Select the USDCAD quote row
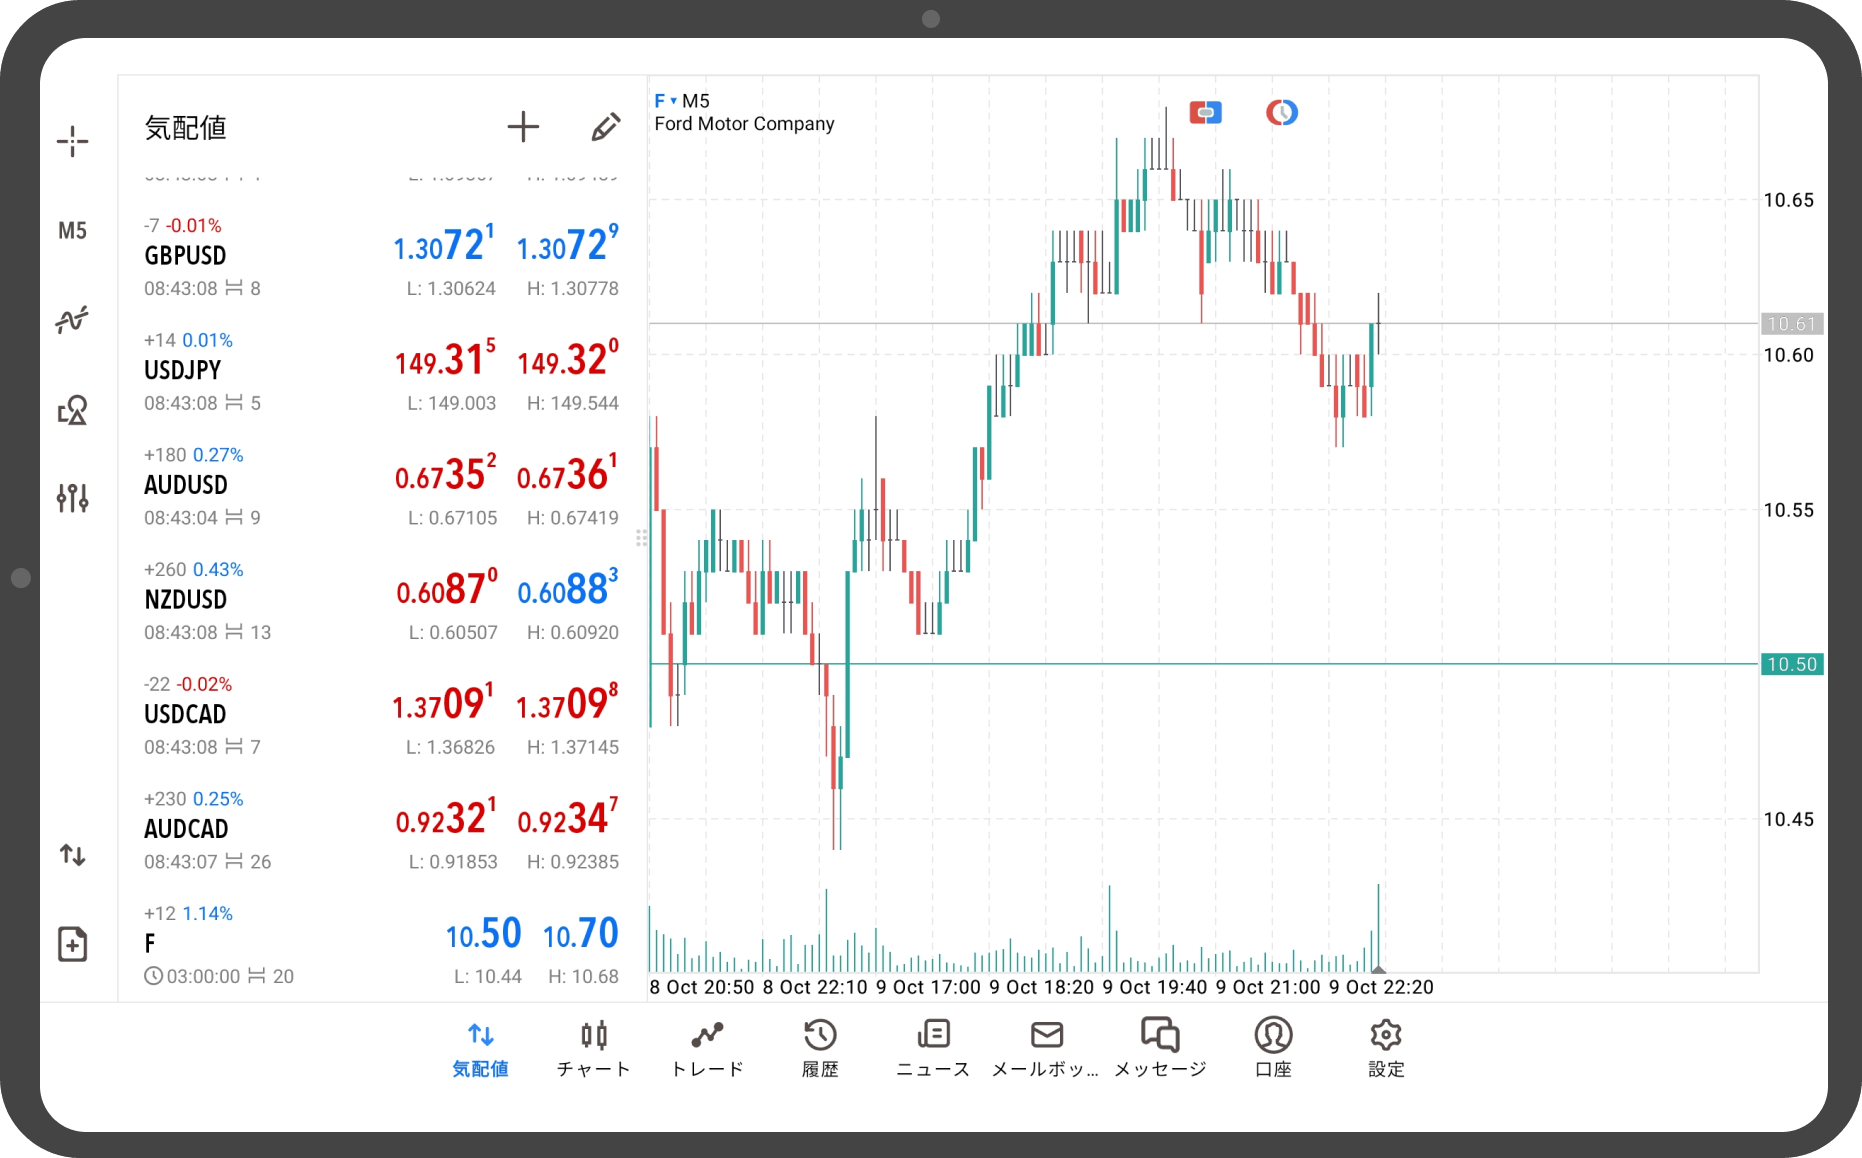The width and height of the screenshot is (1862, 1158). 381,715
